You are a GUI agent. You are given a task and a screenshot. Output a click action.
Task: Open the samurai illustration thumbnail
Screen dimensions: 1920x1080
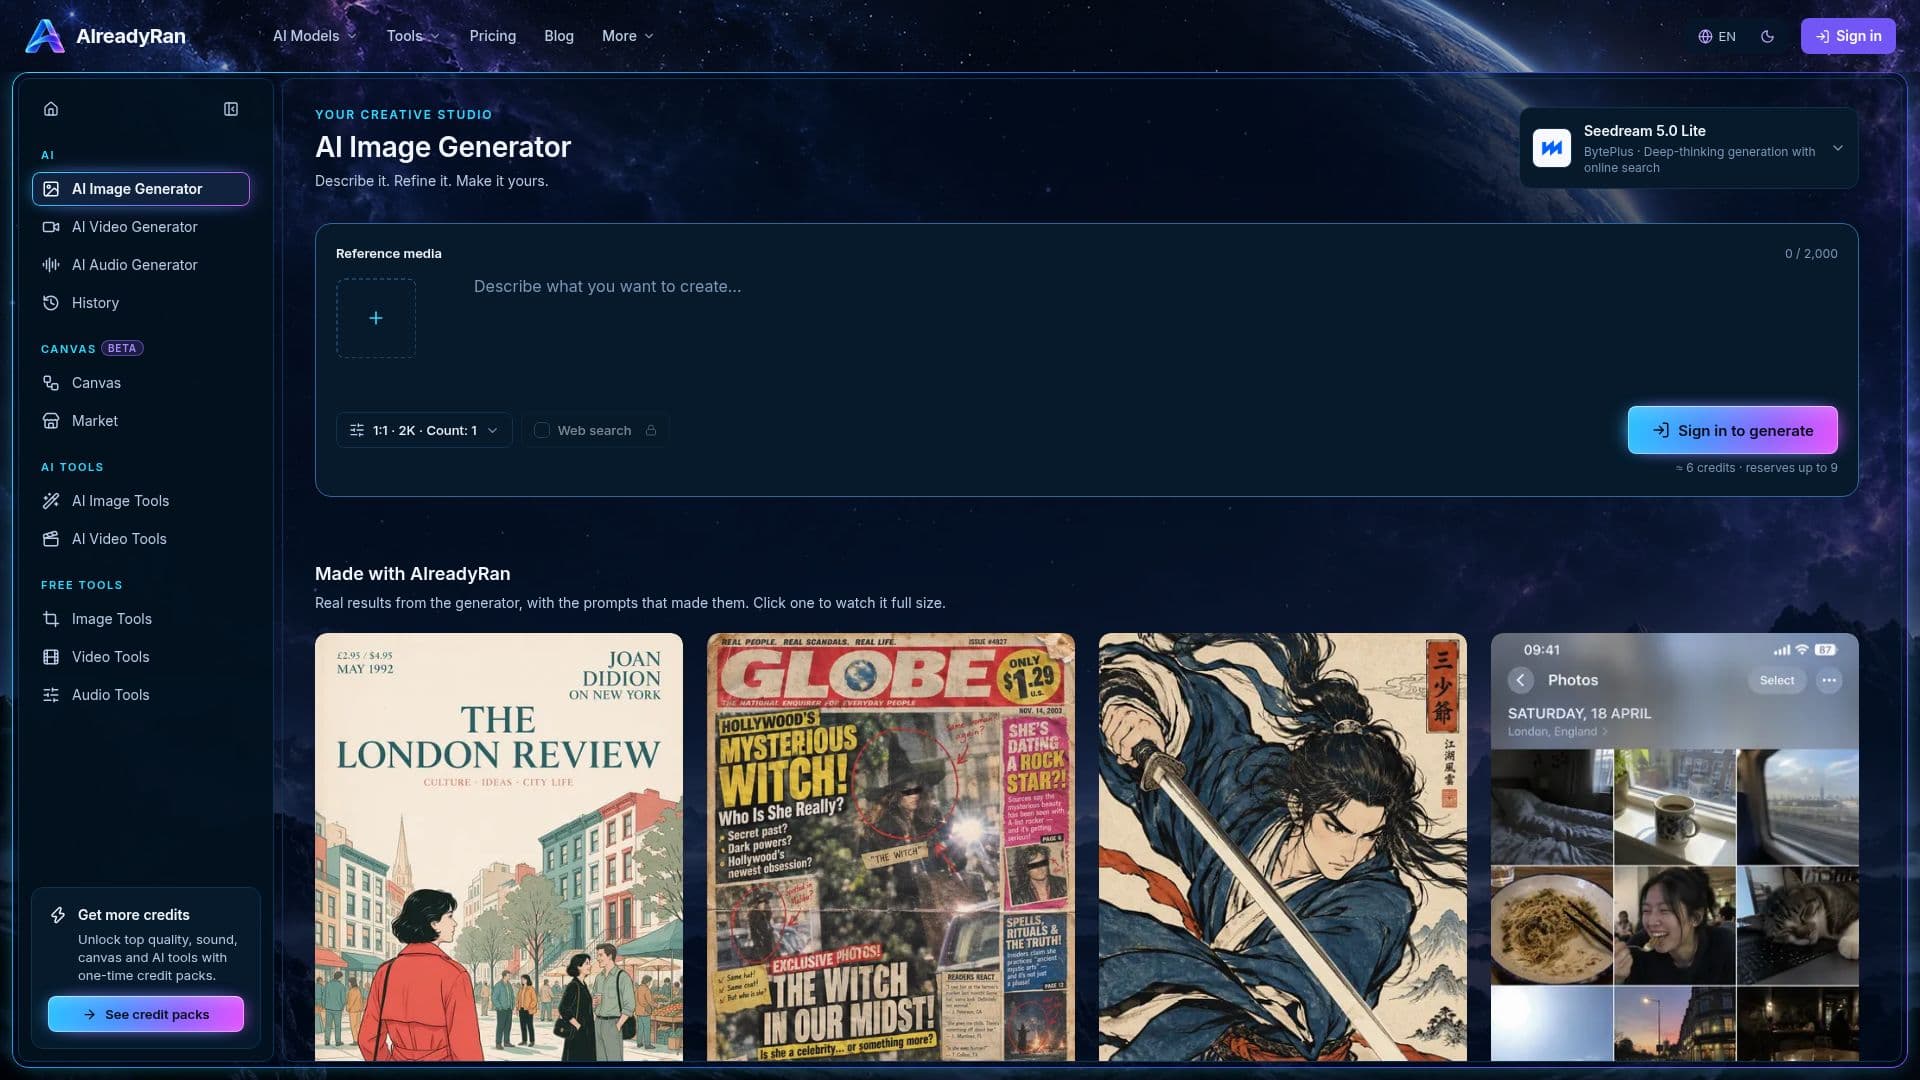pyautogui.click(x=1283, y=847)
